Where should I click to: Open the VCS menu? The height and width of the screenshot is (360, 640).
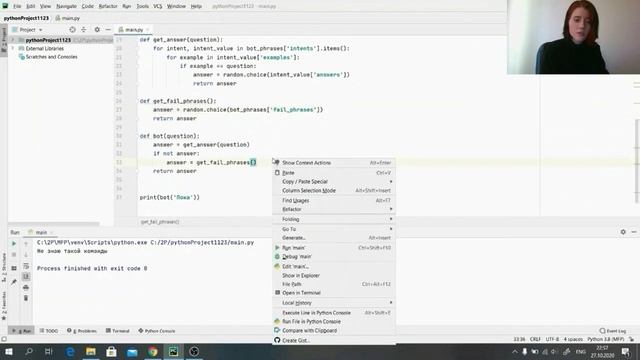pyautogui.click(x=158, y=6)
